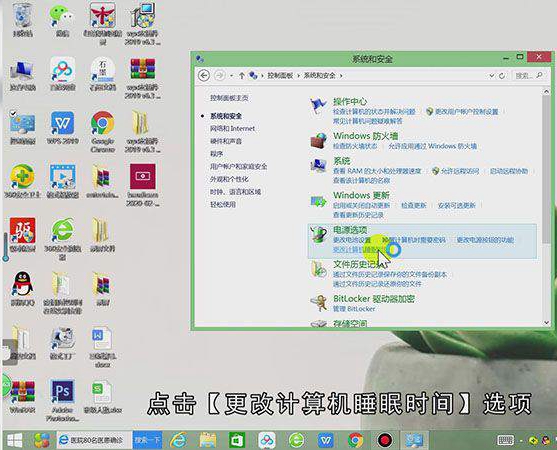
Task: Select 网络和 Internet in the sidebar
Action: (x=233, y=129)
